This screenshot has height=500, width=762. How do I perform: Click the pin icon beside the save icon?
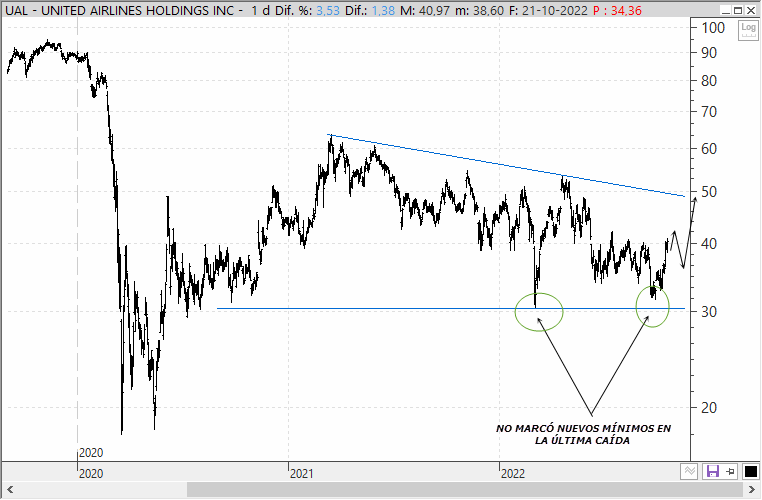pos(730,471)
